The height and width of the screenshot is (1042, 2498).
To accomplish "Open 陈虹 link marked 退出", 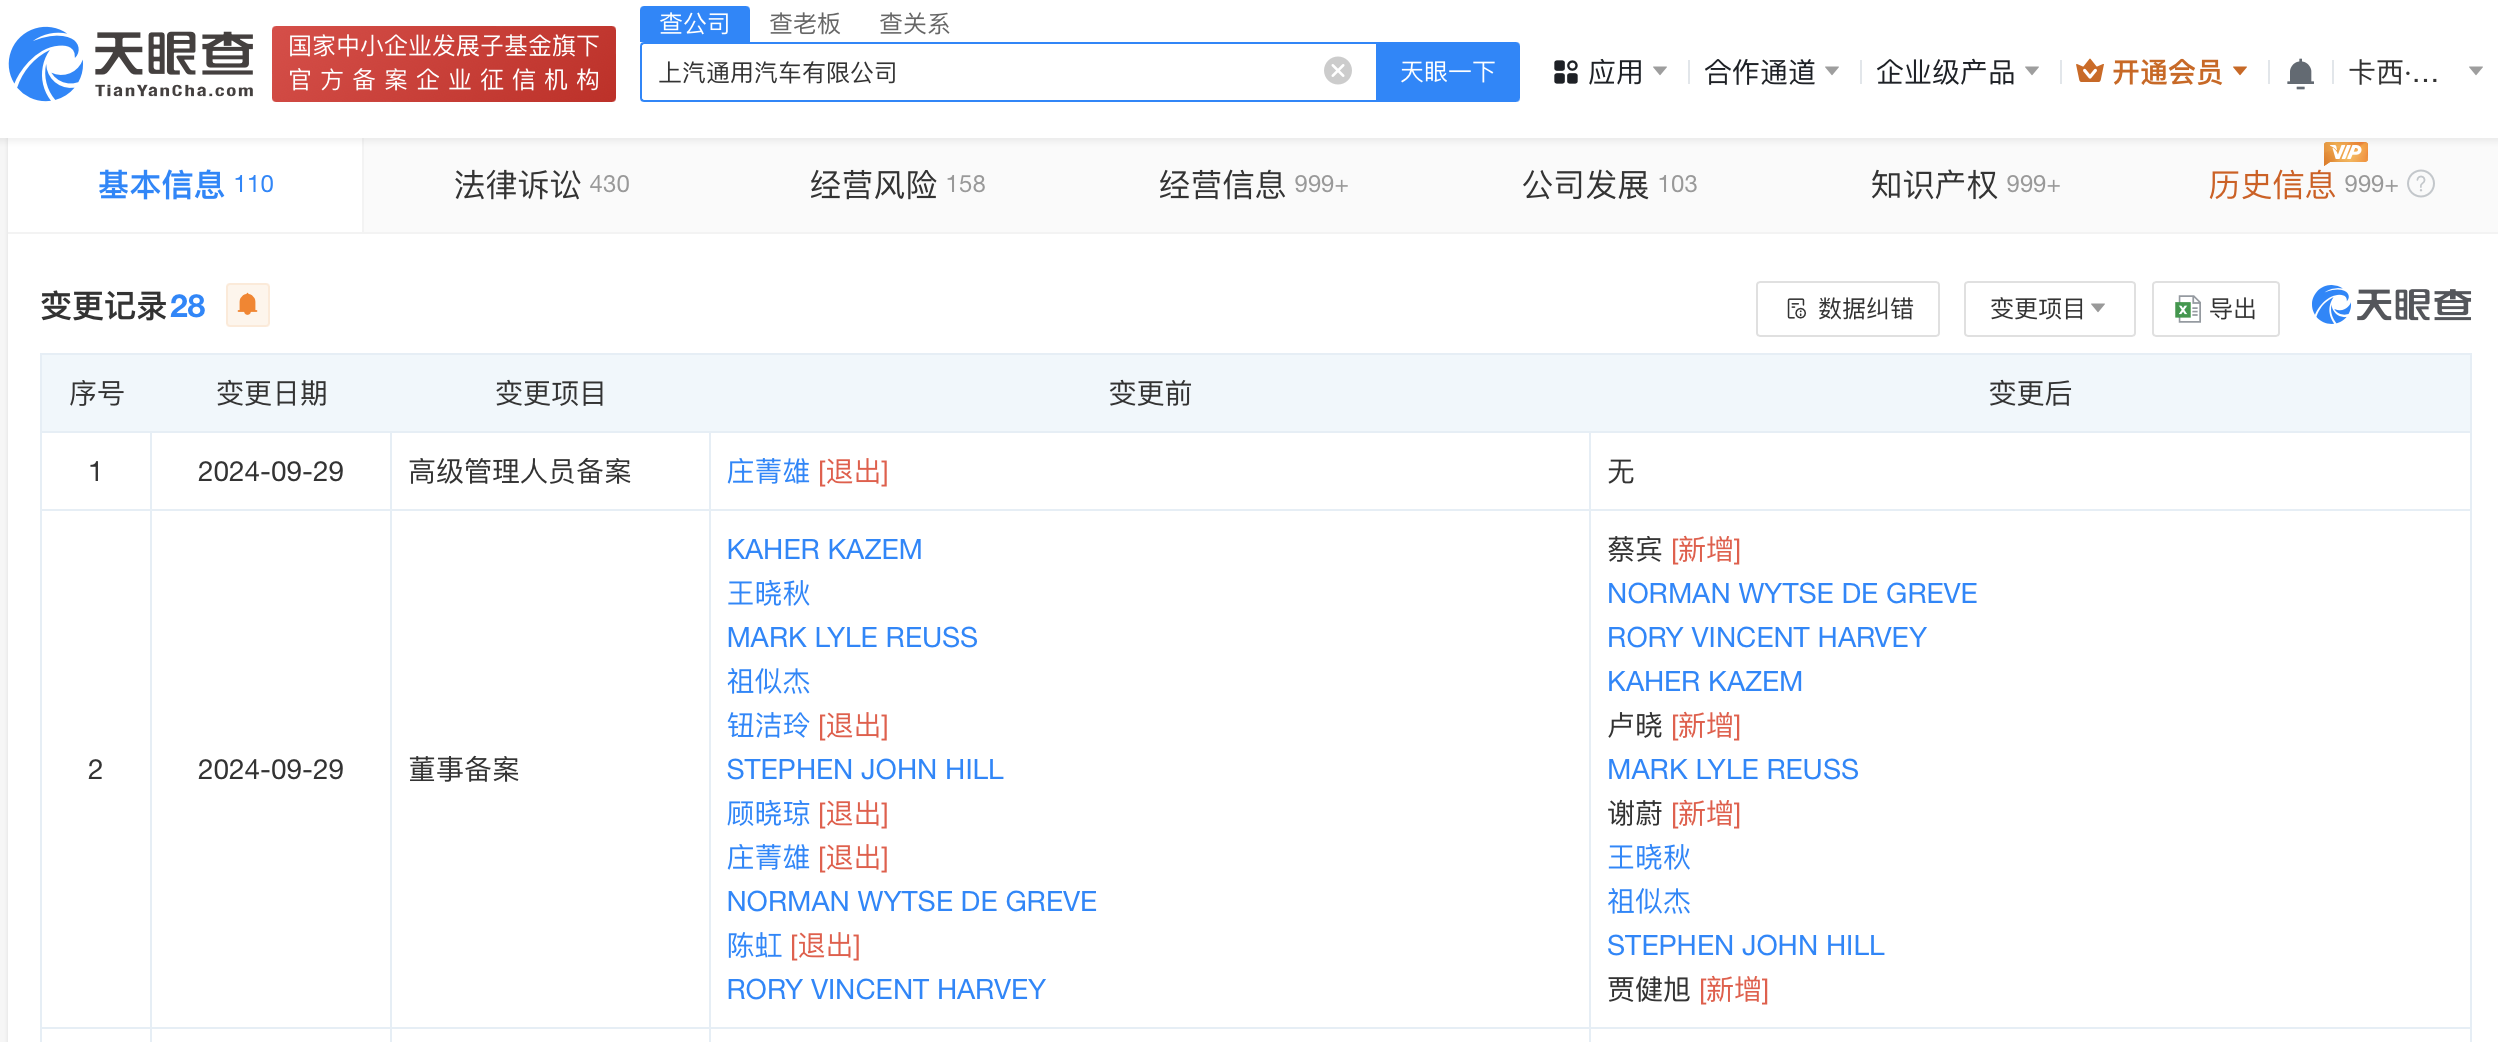I will pyautogui.click(x=754, y=945).
